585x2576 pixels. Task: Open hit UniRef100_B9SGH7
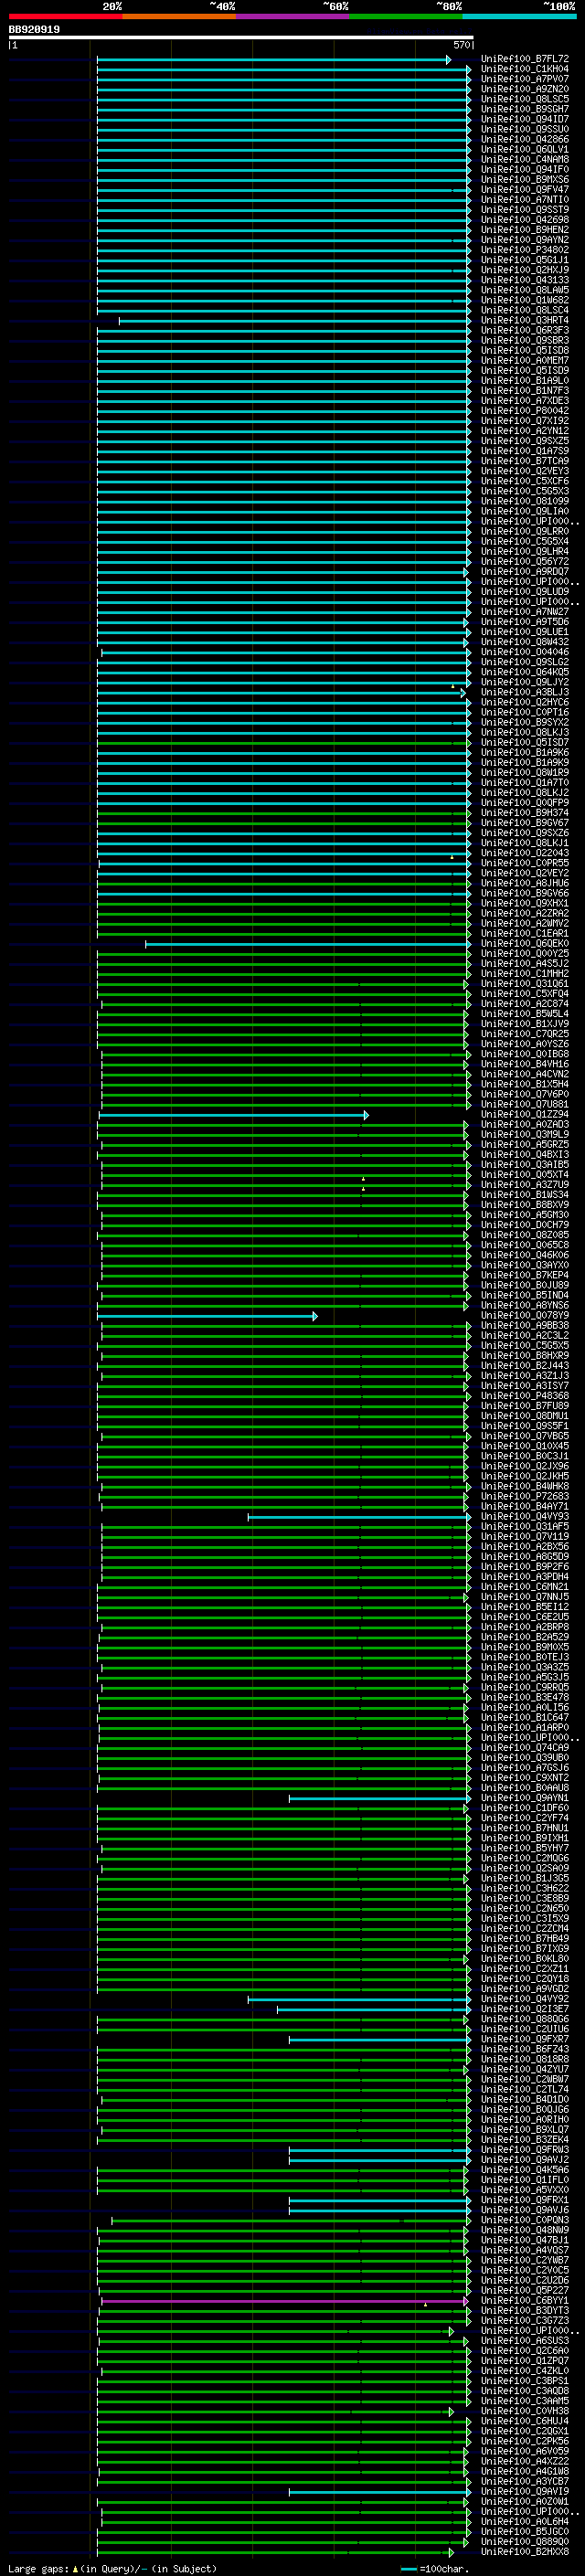(x=525, y=110)
